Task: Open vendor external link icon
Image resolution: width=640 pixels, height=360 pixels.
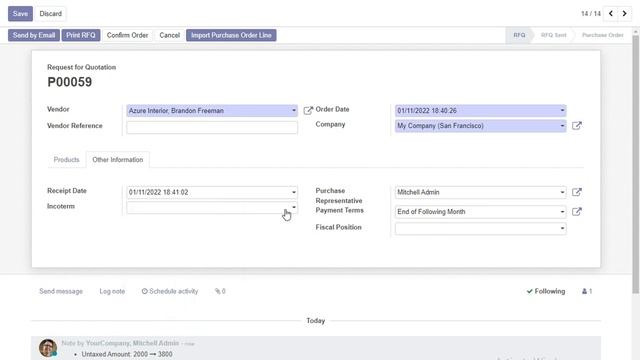Action: tap(308, 110)
